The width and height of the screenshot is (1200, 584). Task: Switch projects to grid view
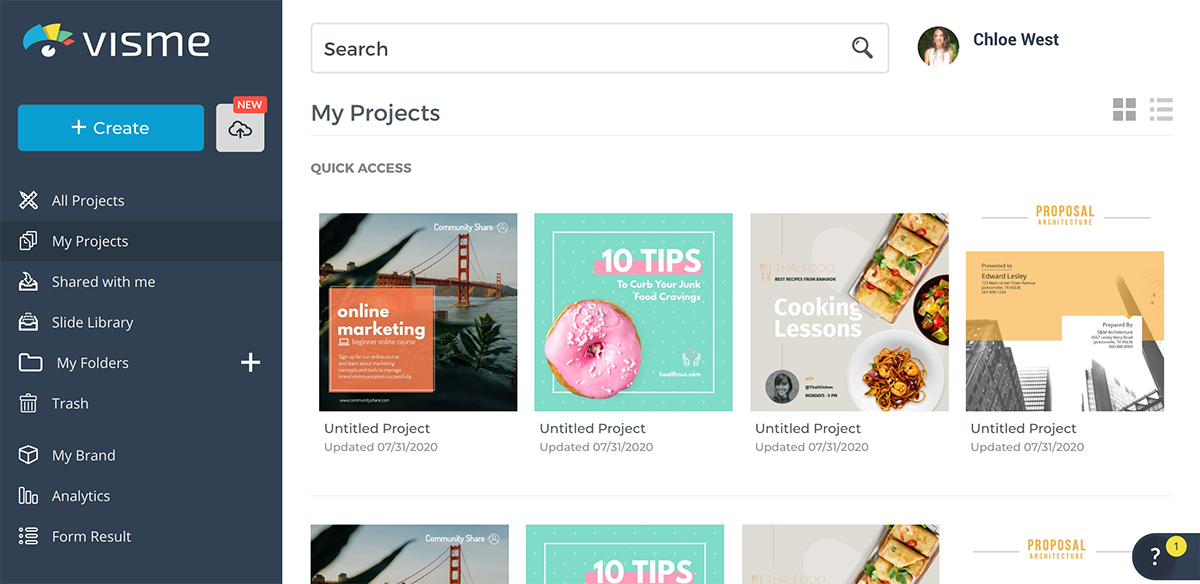pyautogui.click(x=1124, y=110)
